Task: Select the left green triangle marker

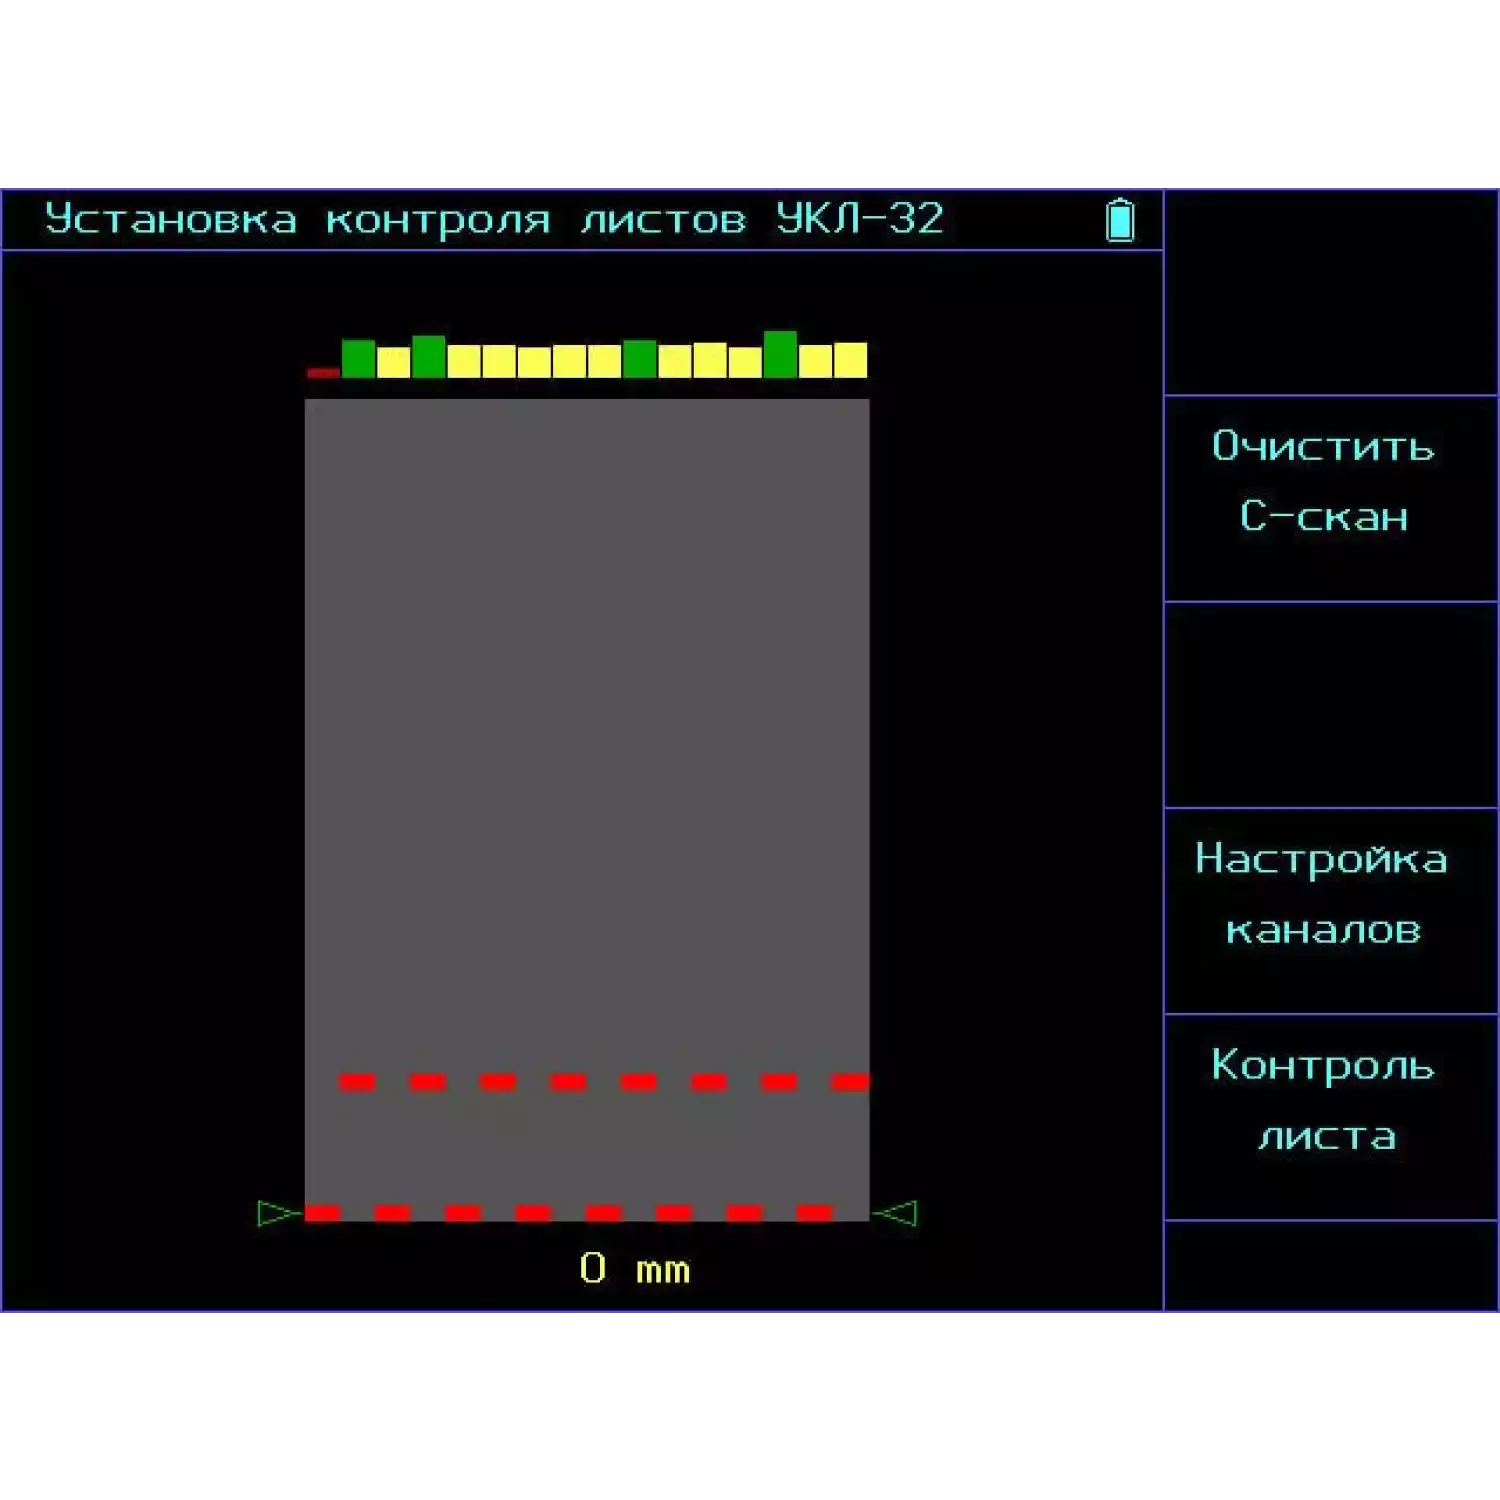Action: [x=277, y=1213]
